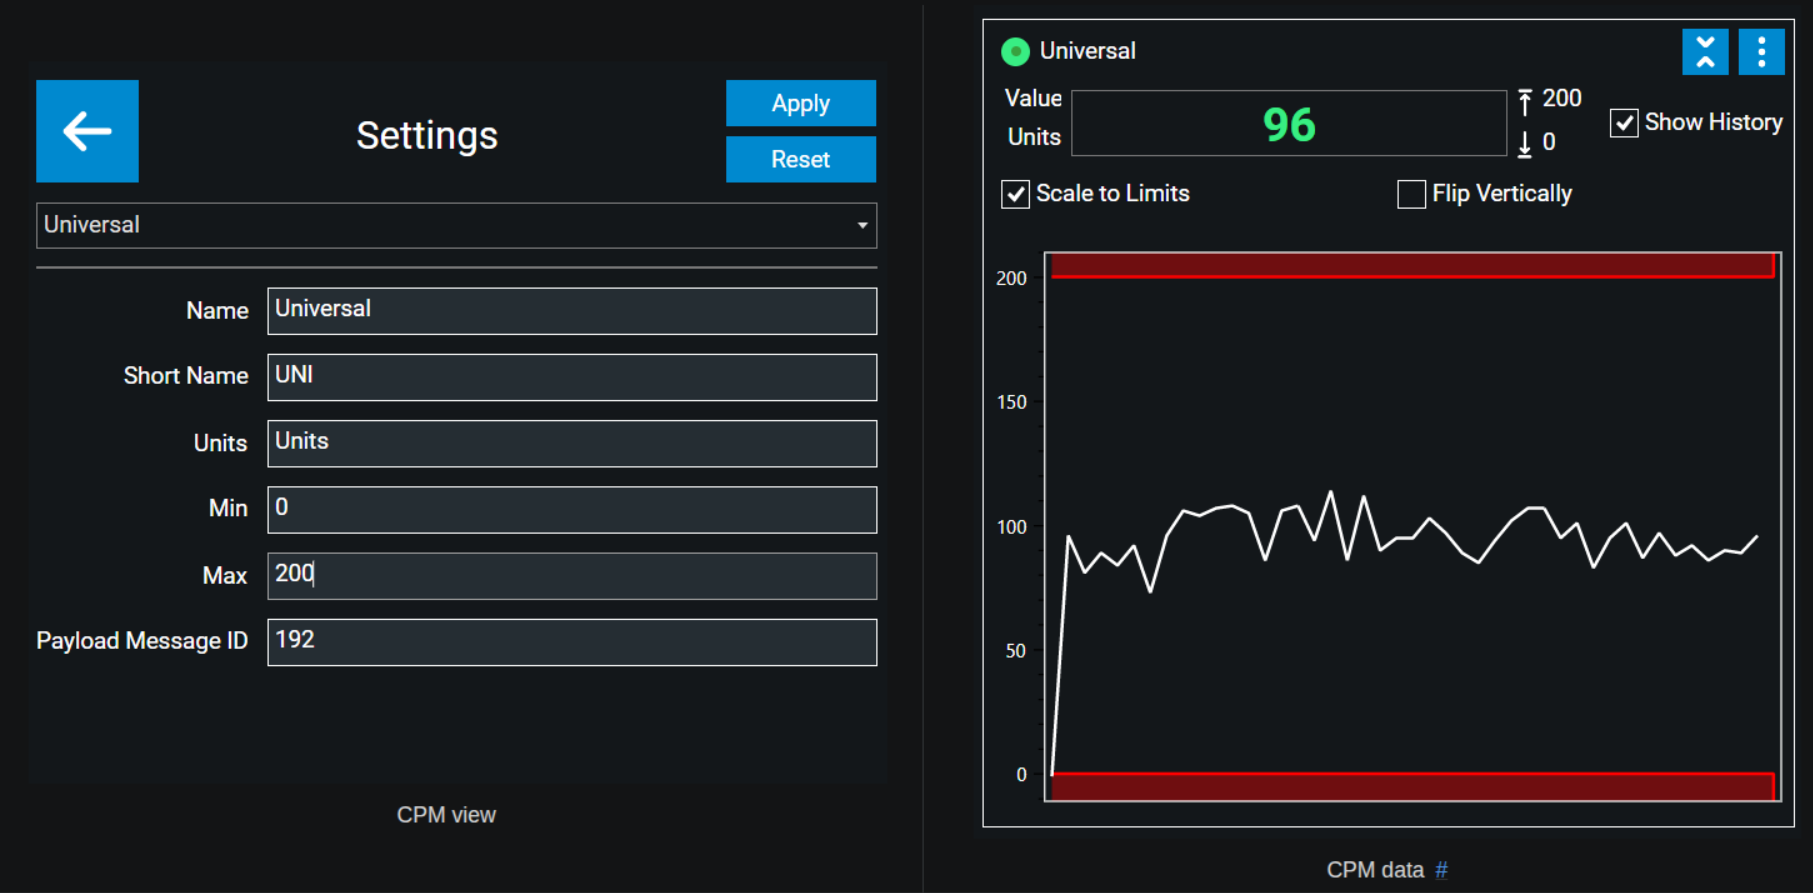Screen dimensions: 1813x893
Task: Click the 150 axis label on chart
Action: (1011, 402)
